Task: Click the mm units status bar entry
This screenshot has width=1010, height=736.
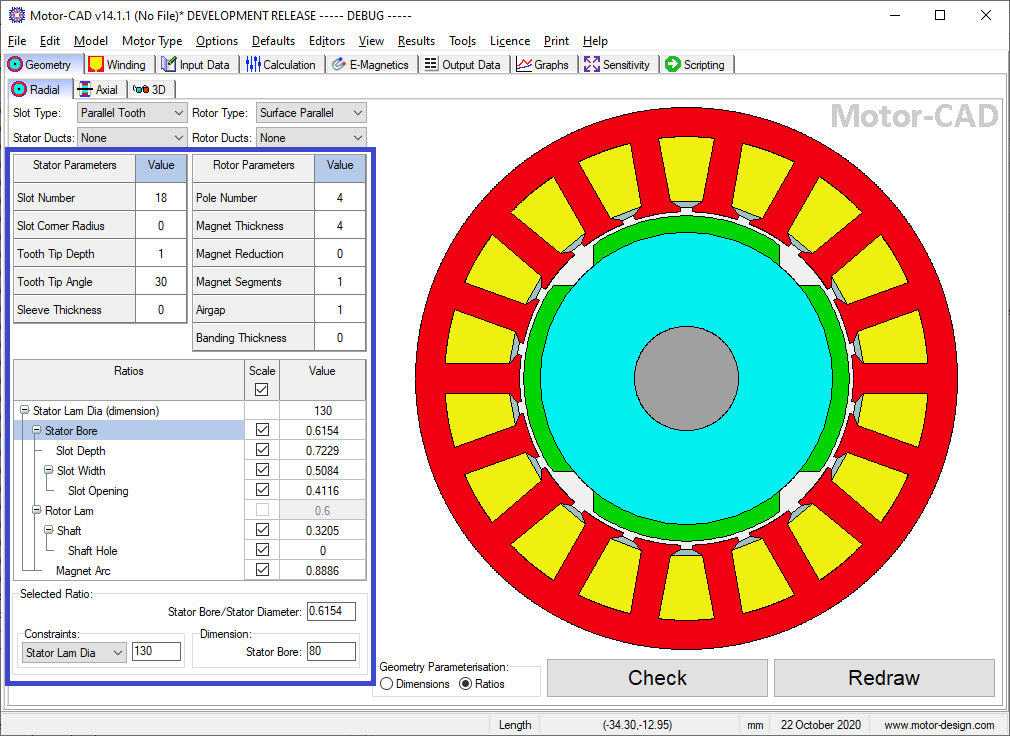Action: [755, 724]
